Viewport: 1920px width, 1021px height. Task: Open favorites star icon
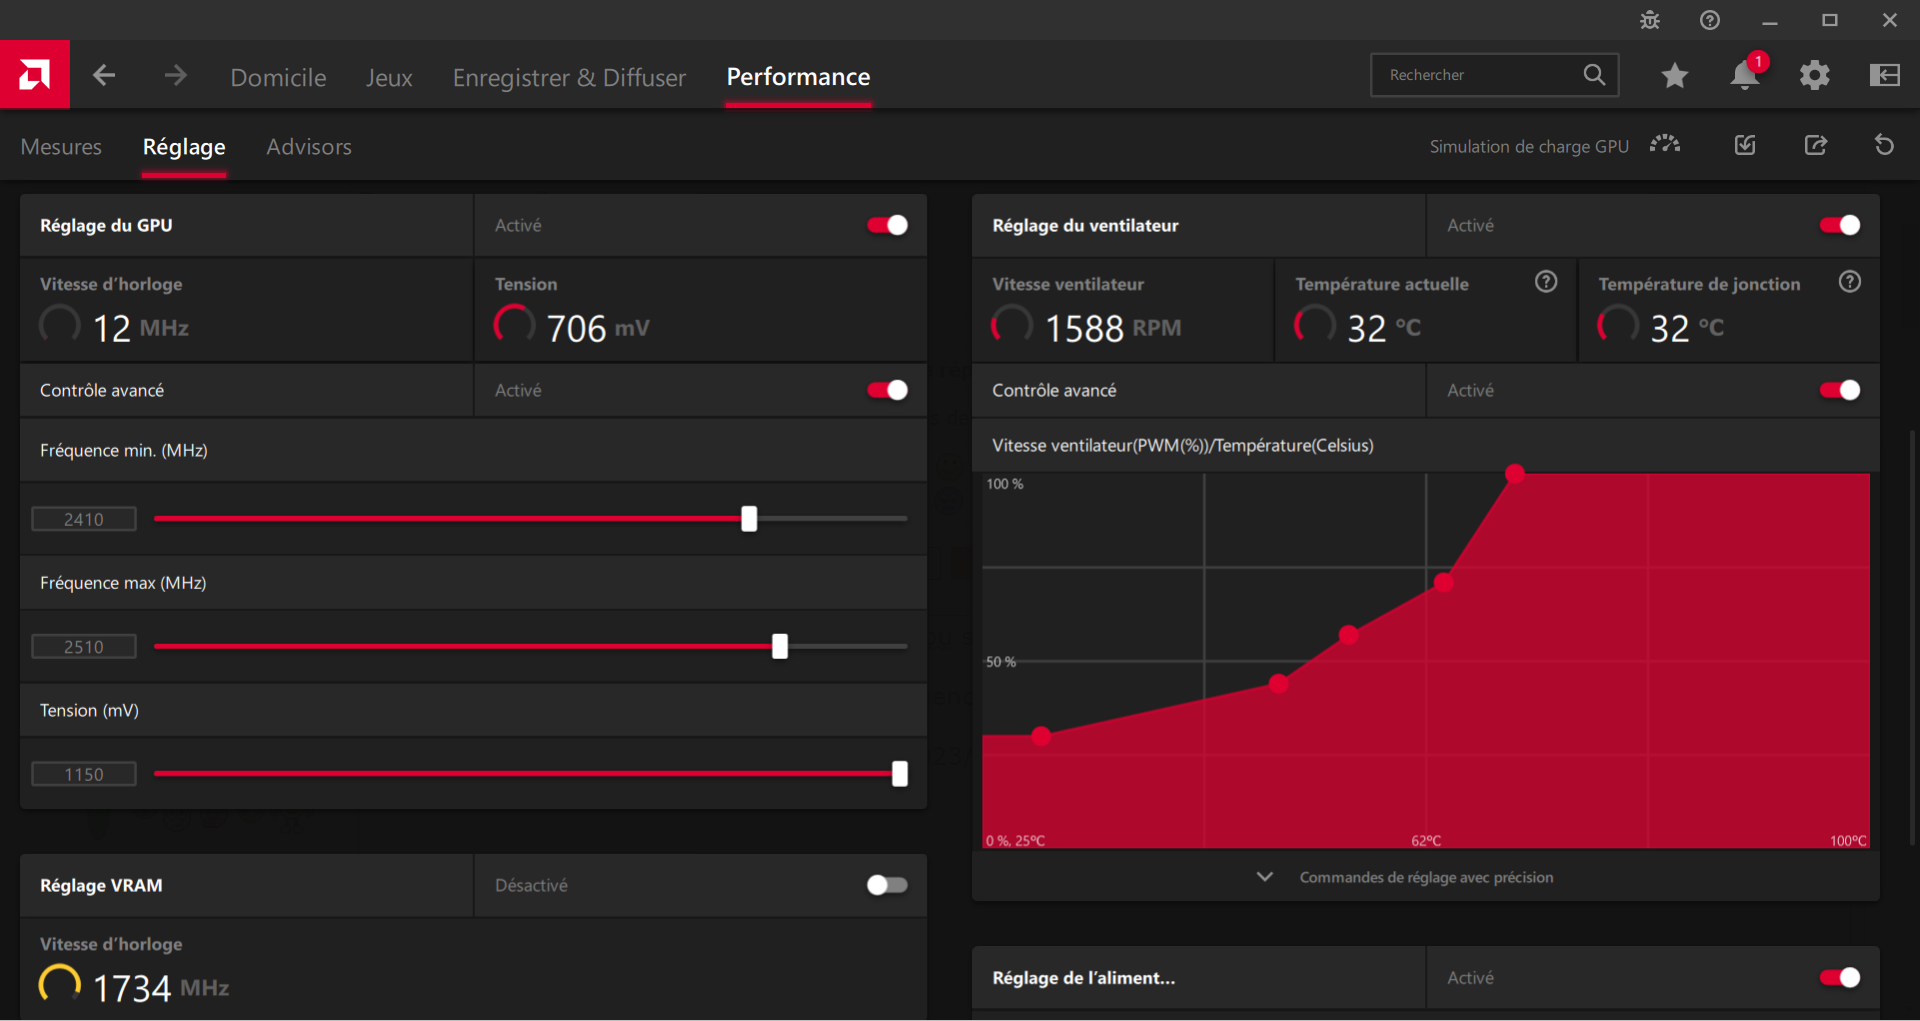[1675, 75]
